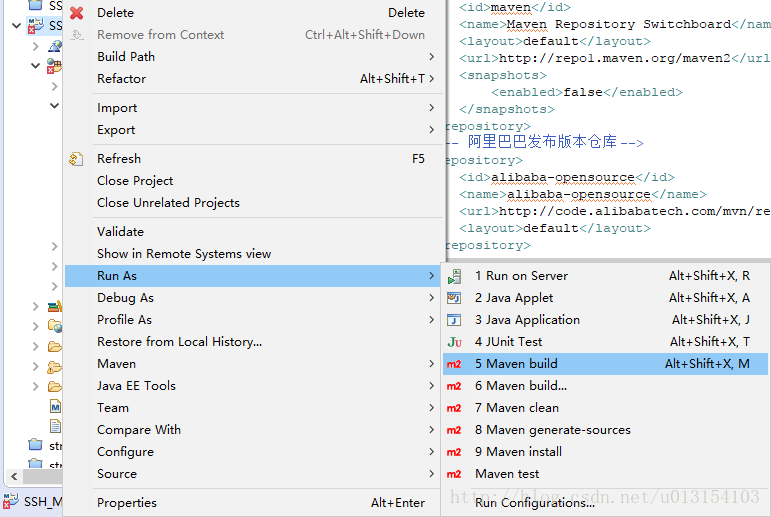Viewport: 771px width, 517px height.
Task: Click the Refresh icon in context menu
Action: click(76, 159)
